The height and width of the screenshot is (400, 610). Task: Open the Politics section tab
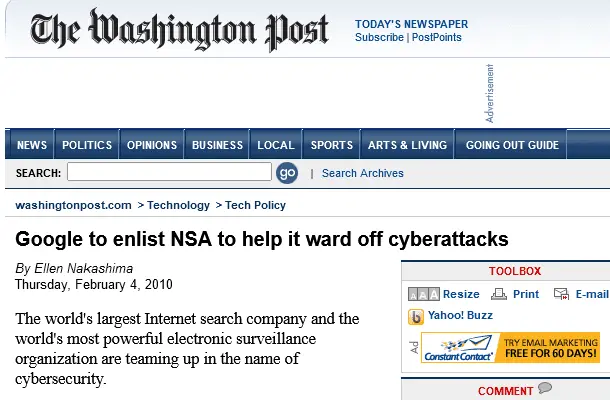click(x=87, y=145)
